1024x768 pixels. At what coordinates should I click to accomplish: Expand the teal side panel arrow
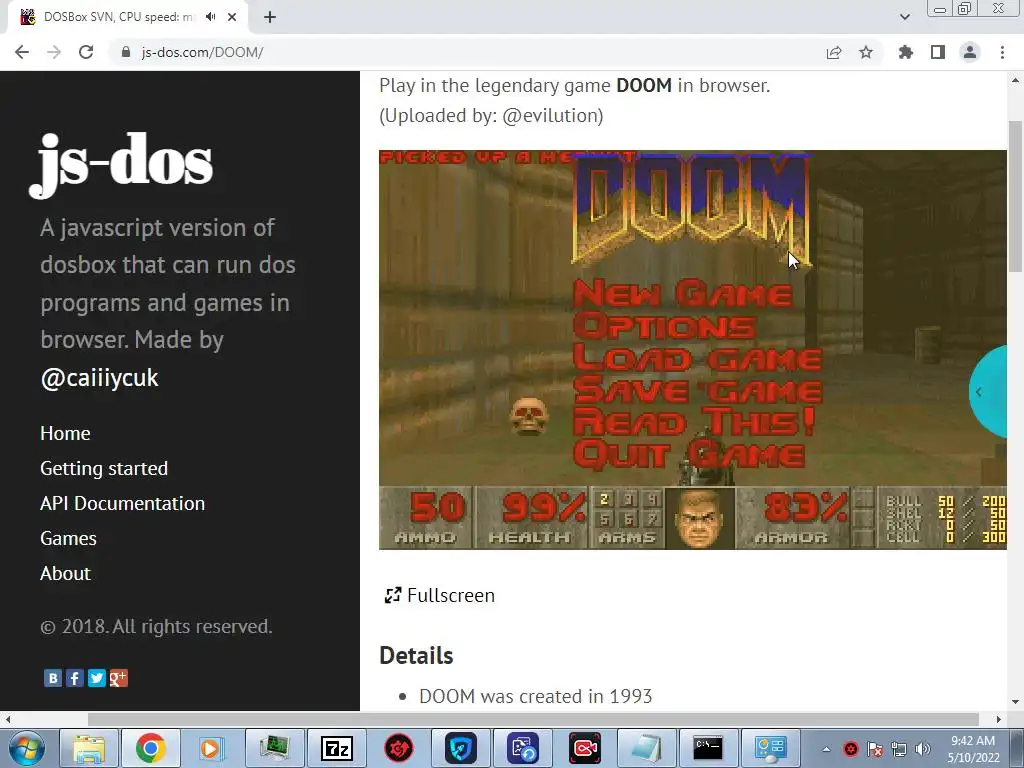coord(978,392)
